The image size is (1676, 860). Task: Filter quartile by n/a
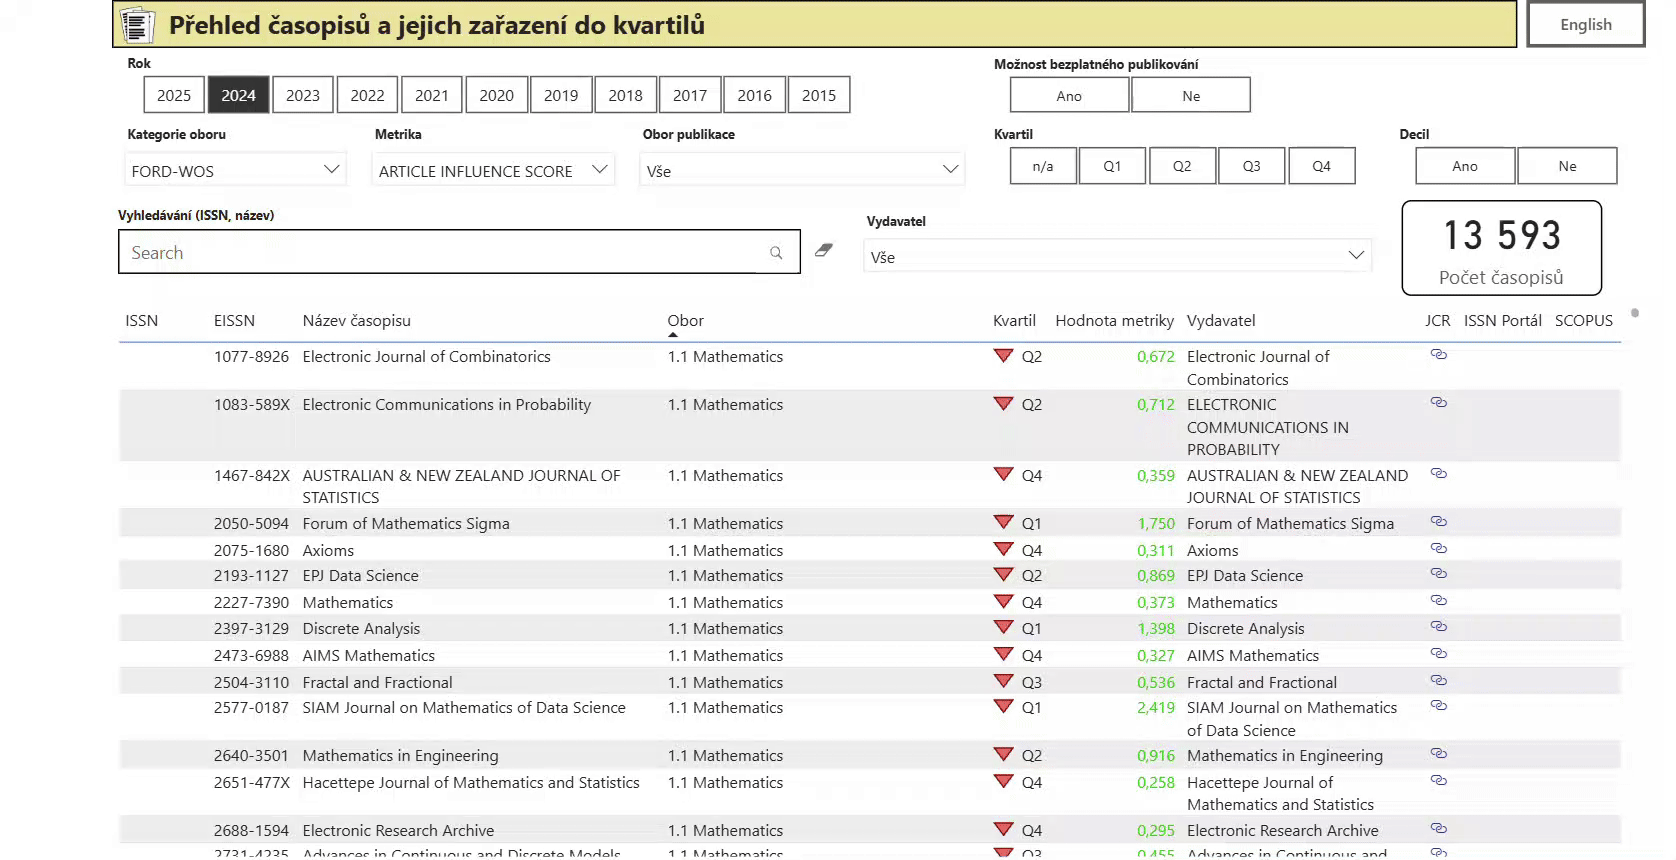tap(1043, 166)
